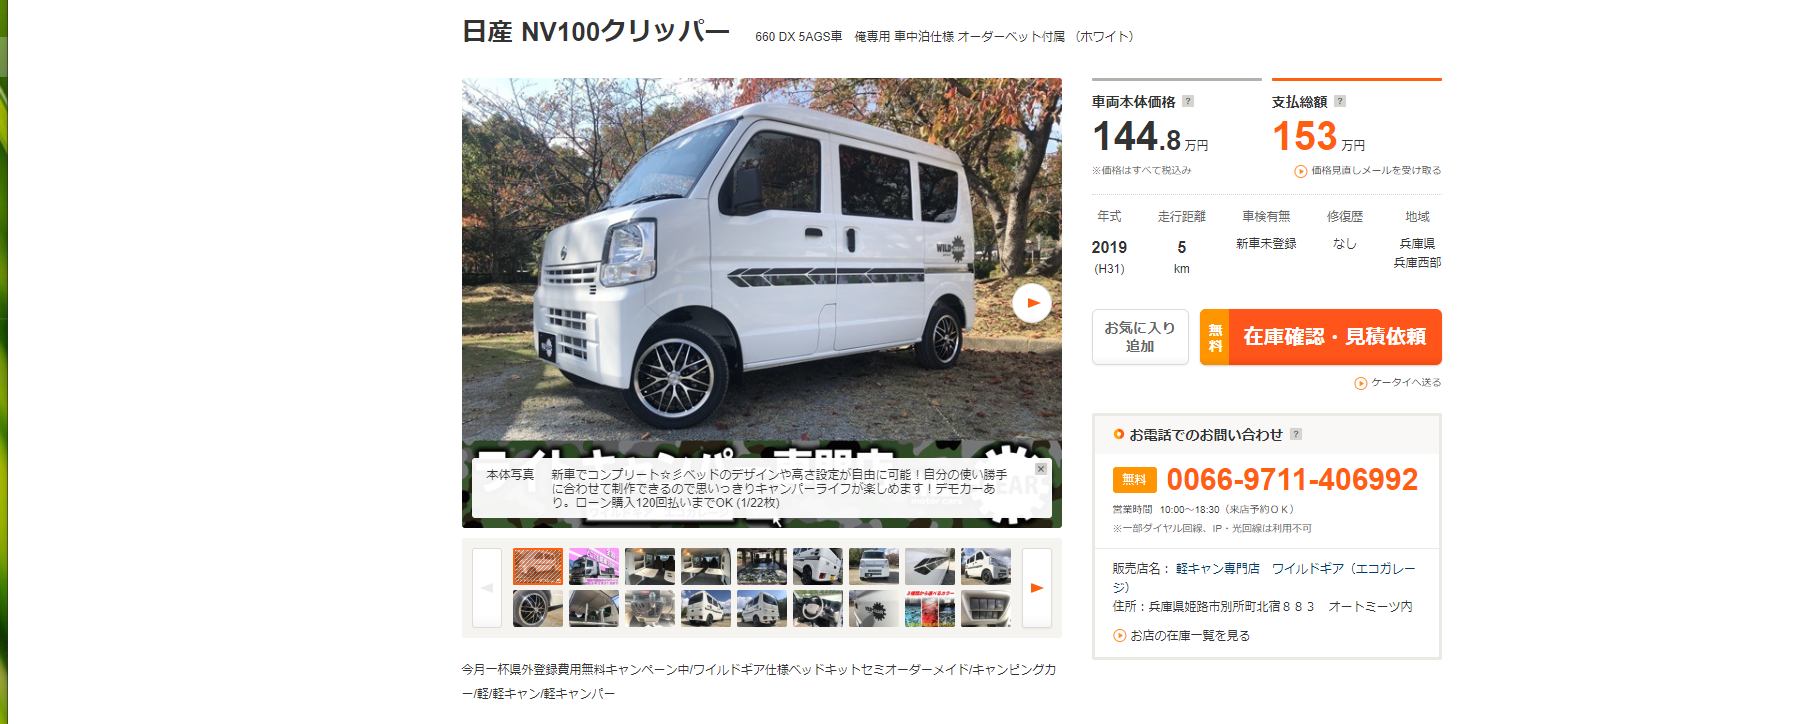Select the wheel close-up thumbnail
Viewport: 1816px width, 724px height.
538,608
